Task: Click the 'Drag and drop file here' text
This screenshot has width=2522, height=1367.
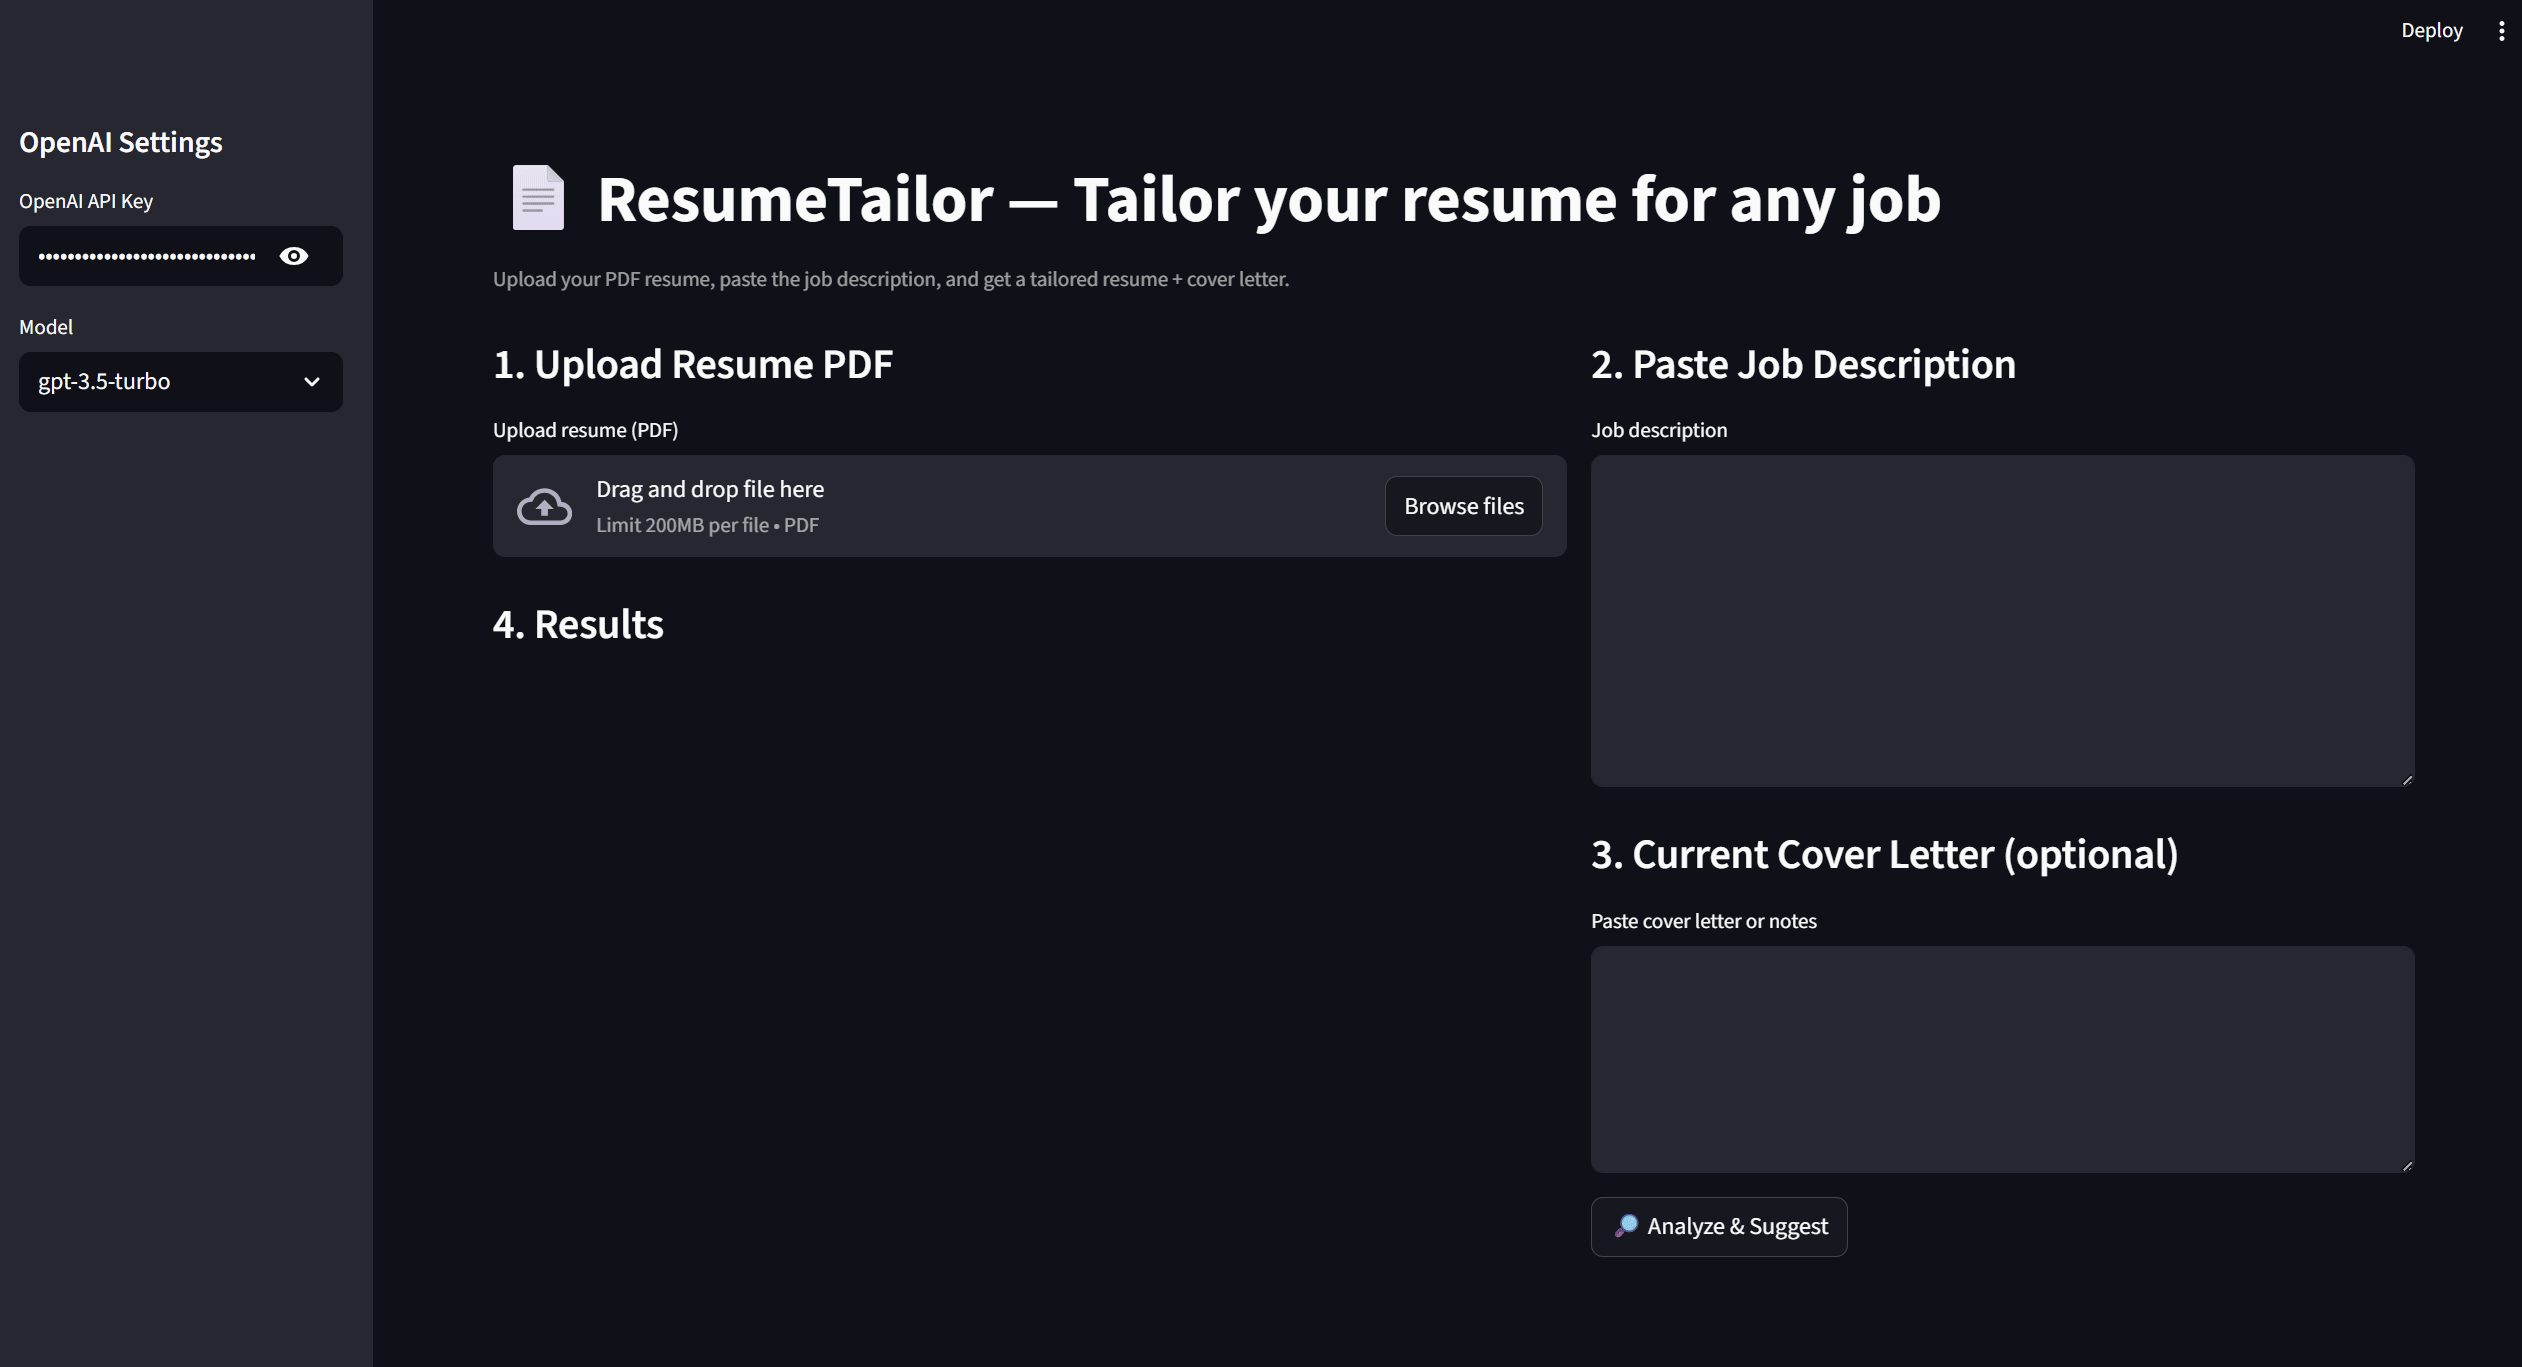Action: click(x=709, y=489)
